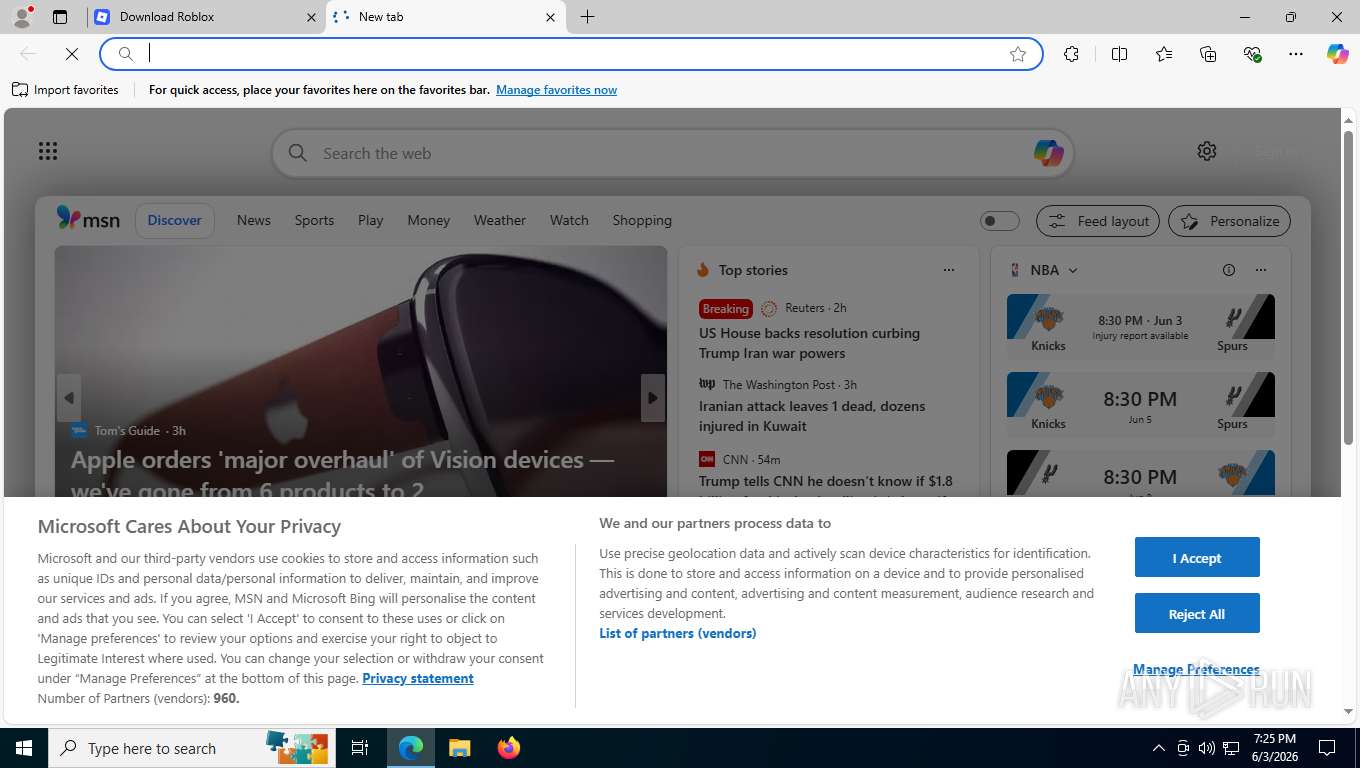Select the Weather tab
The width and height of the screenshot is (1360, 768).
[x=500, y=220]
